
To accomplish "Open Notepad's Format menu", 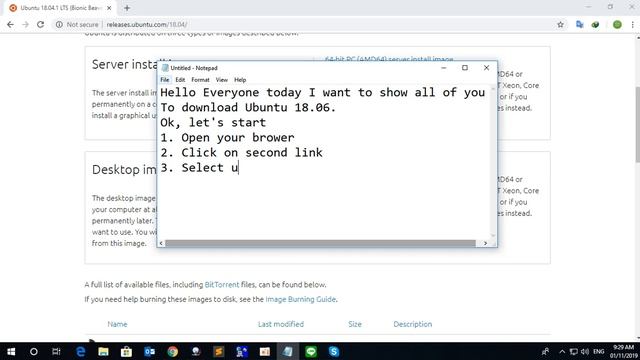I will point(200,80).
